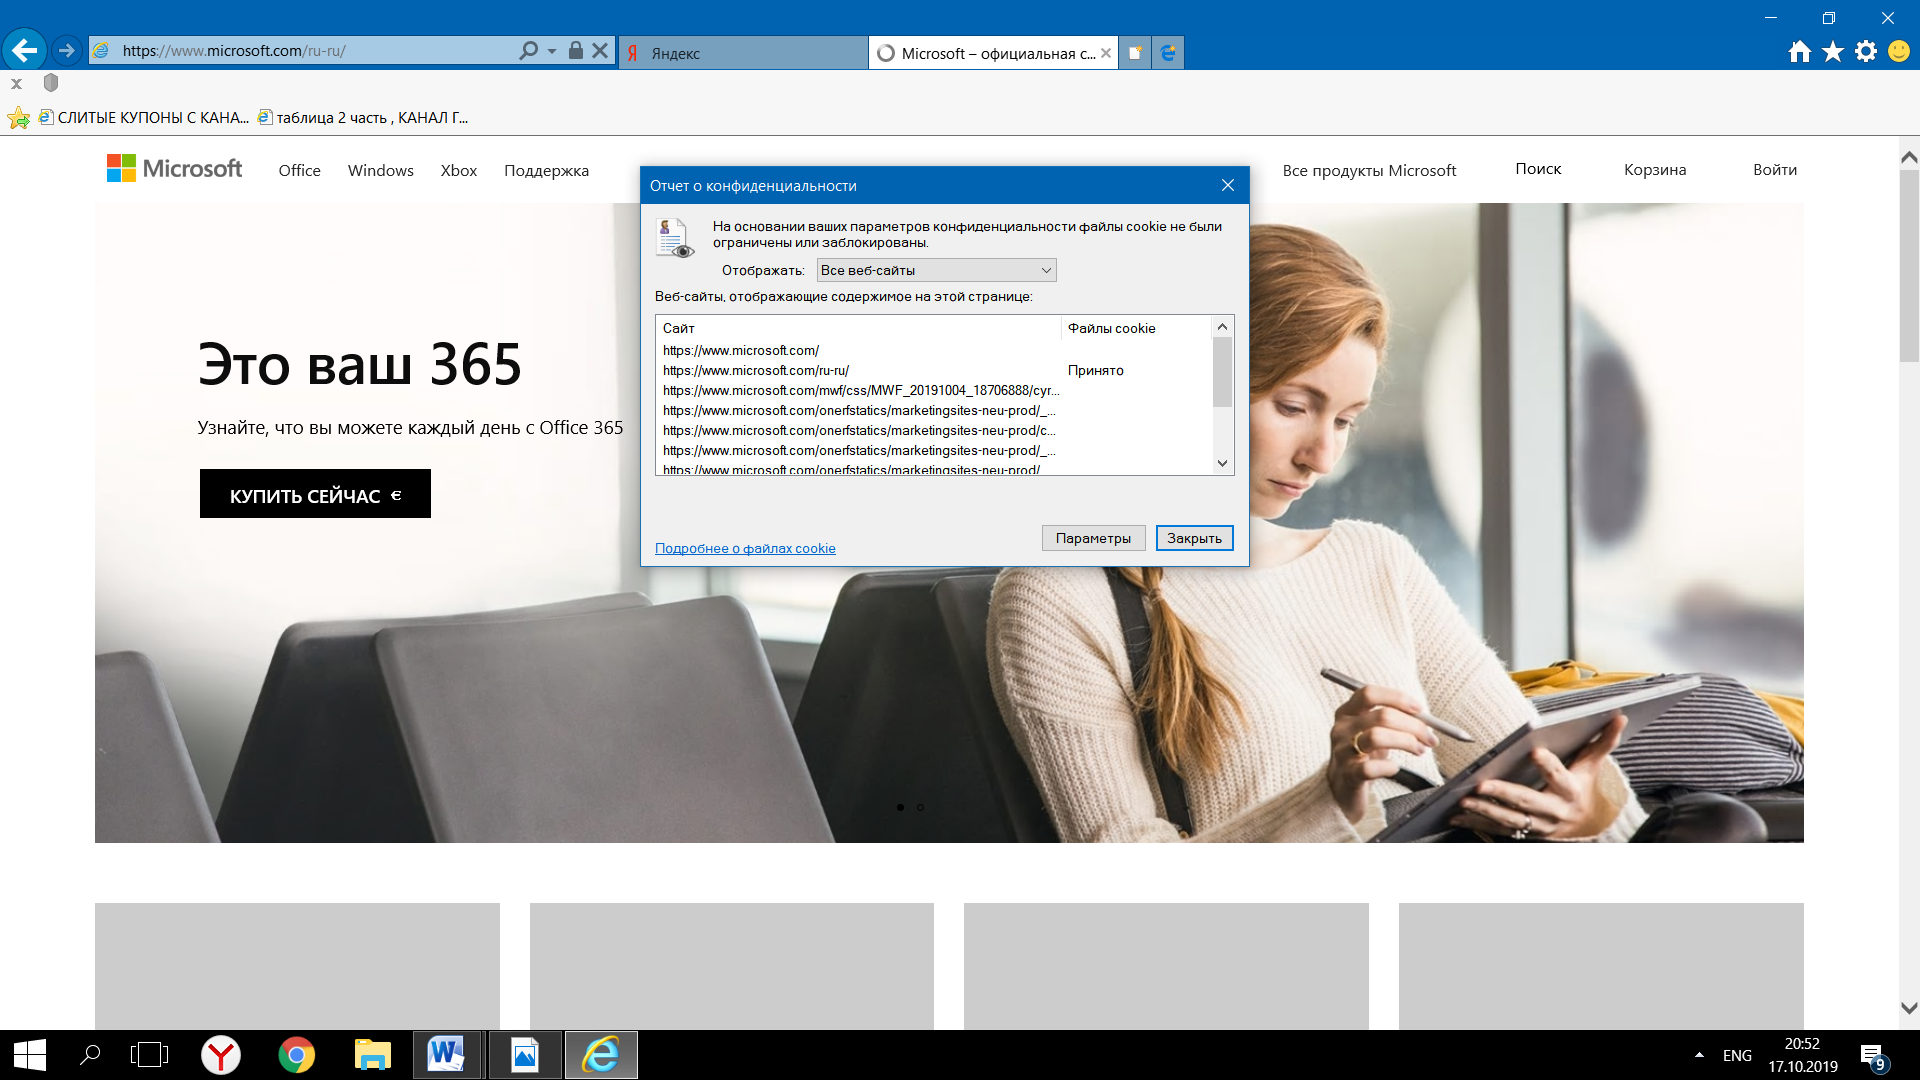Open a new tab button
The width and height of the screenshot is (1920, 1080).
pyautogui.click(x=1135, y=53)
